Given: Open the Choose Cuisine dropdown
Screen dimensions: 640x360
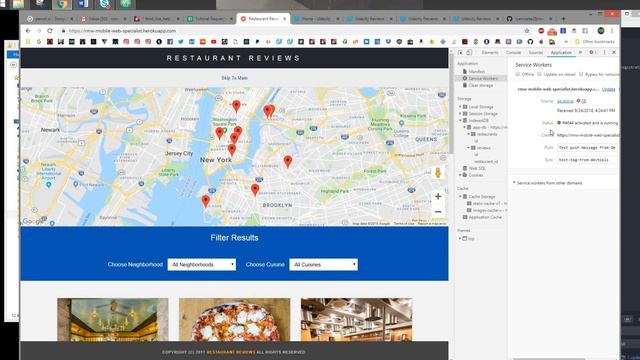Looking at the screenshot, I should [x=323, y=264].
